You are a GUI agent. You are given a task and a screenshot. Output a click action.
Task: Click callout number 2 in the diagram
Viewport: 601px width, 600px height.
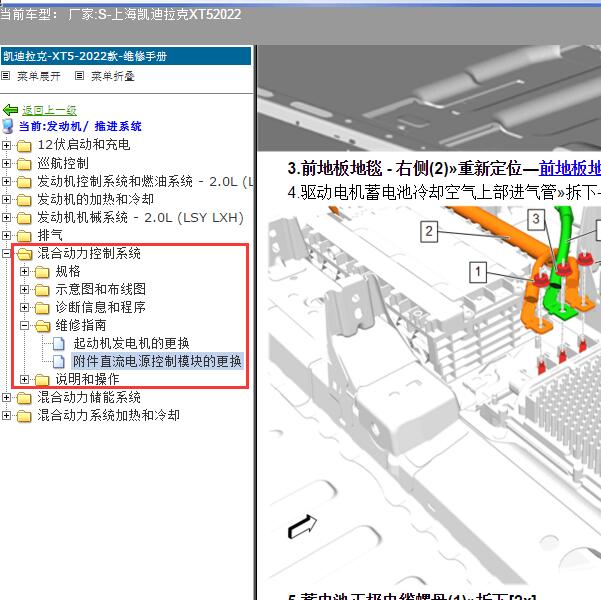[x=429, y=231]
